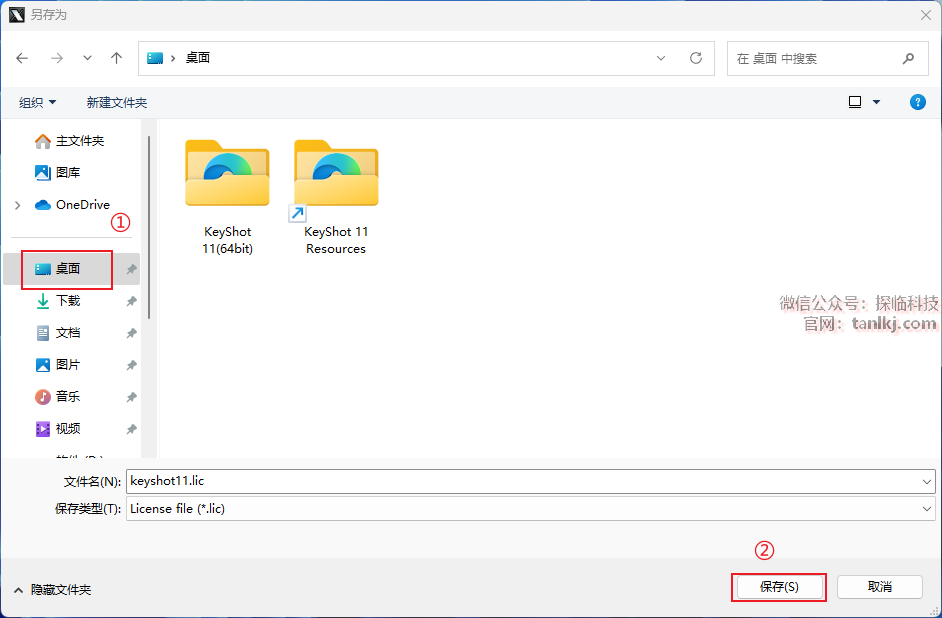Focus the 在 桌面 中搜索 search box

(827, 58)
